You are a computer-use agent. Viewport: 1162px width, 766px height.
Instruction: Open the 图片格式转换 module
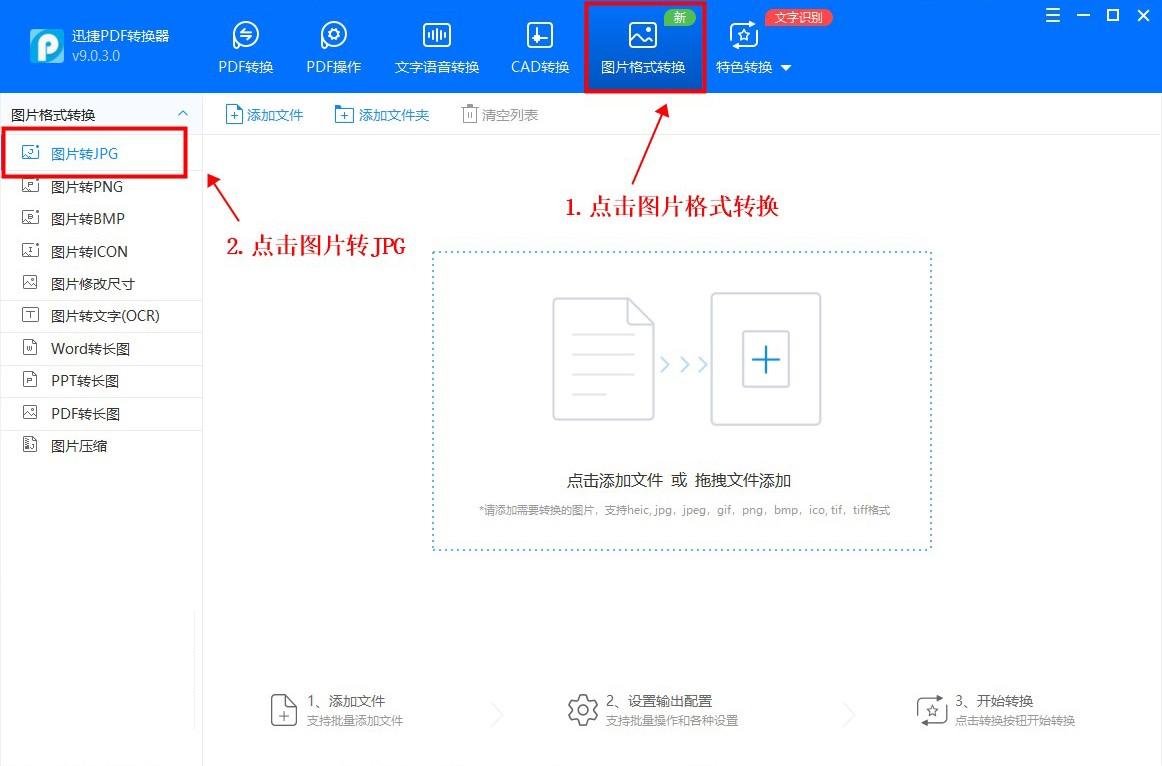(x=644, y=45)
